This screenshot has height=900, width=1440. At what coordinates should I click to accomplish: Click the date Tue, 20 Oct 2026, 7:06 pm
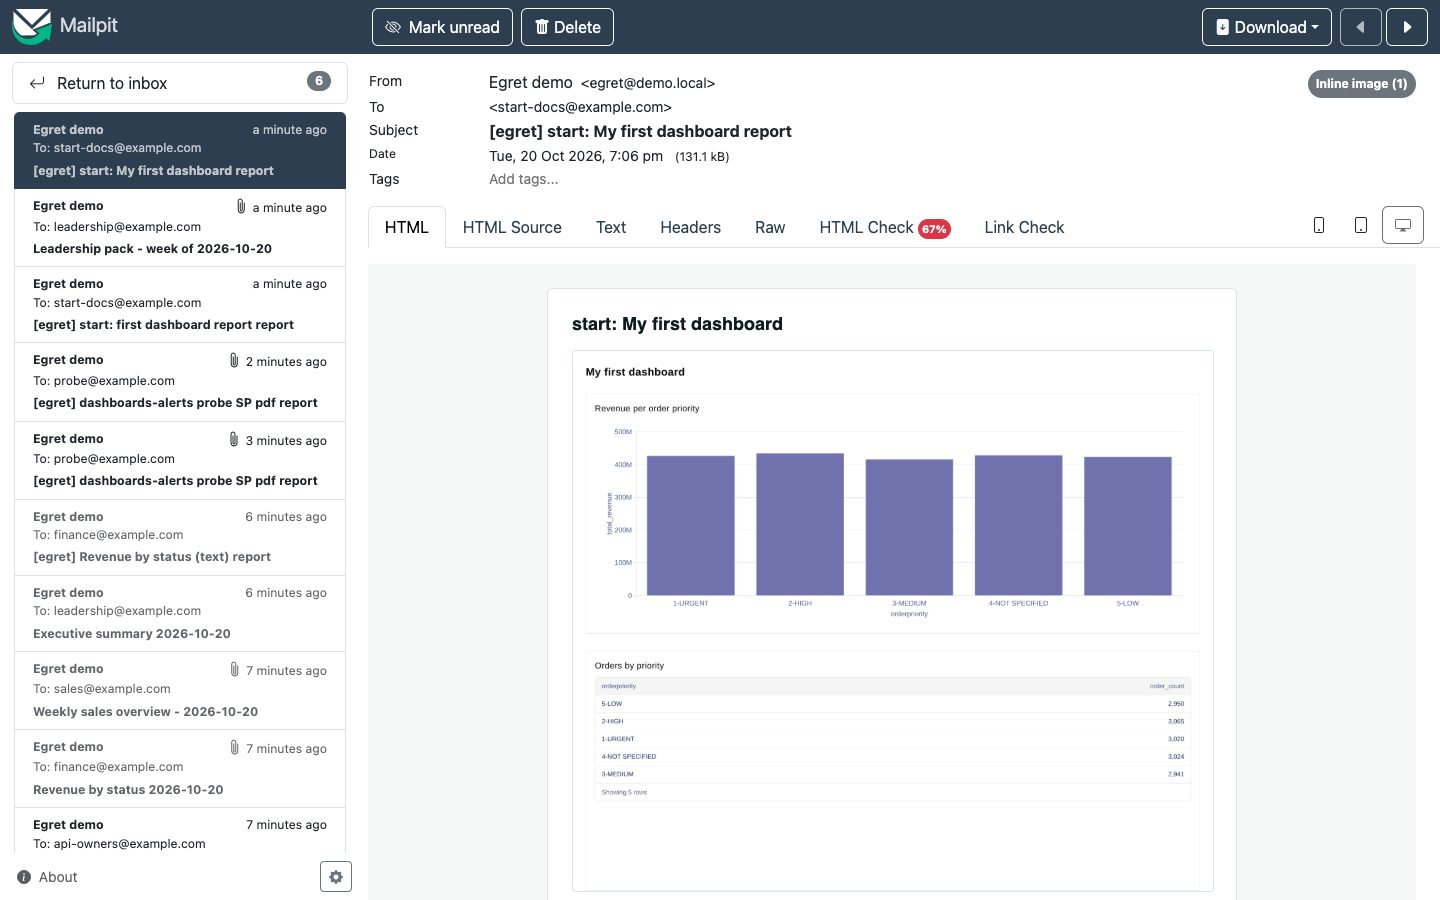[x=576, y=156]
